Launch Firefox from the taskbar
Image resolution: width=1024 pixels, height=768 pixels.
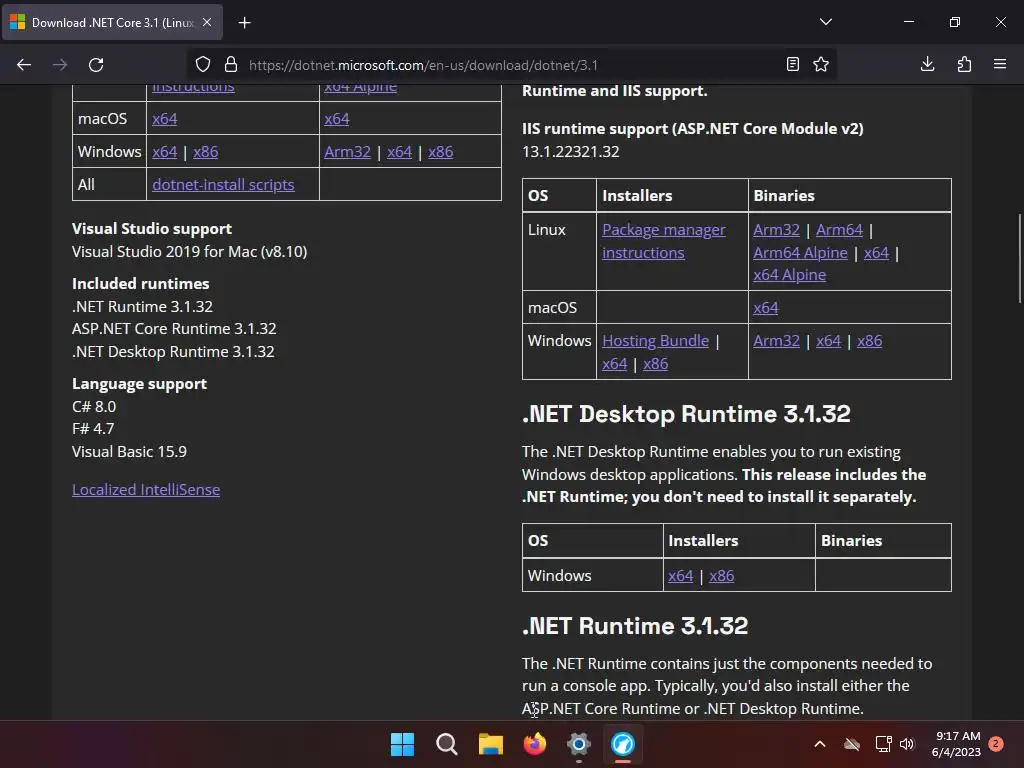click(535, 744)
